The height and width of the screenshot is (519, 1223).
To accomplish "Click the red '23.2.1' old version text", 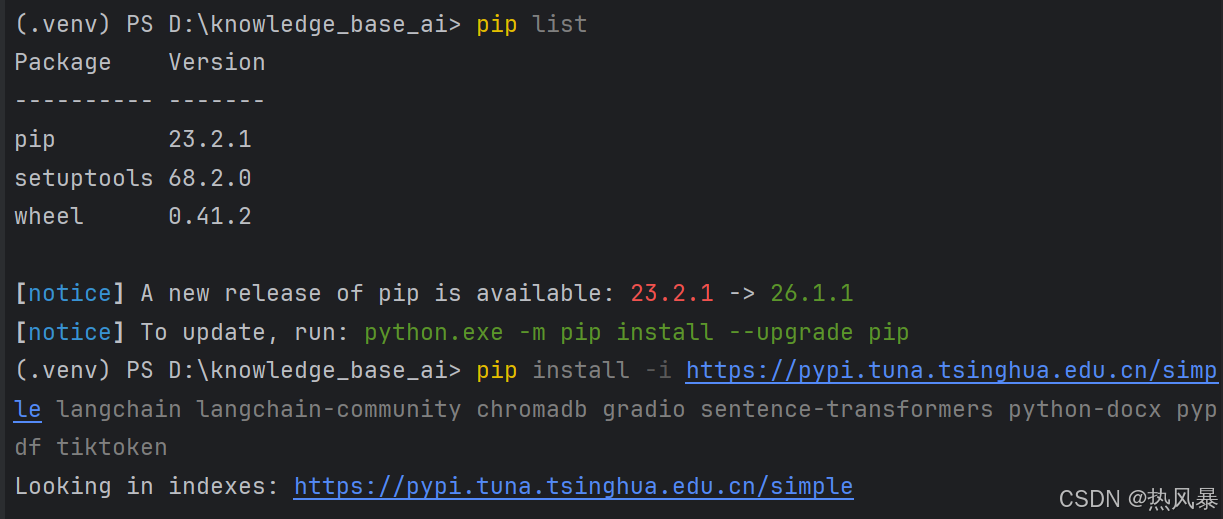I will pos(672,294).
